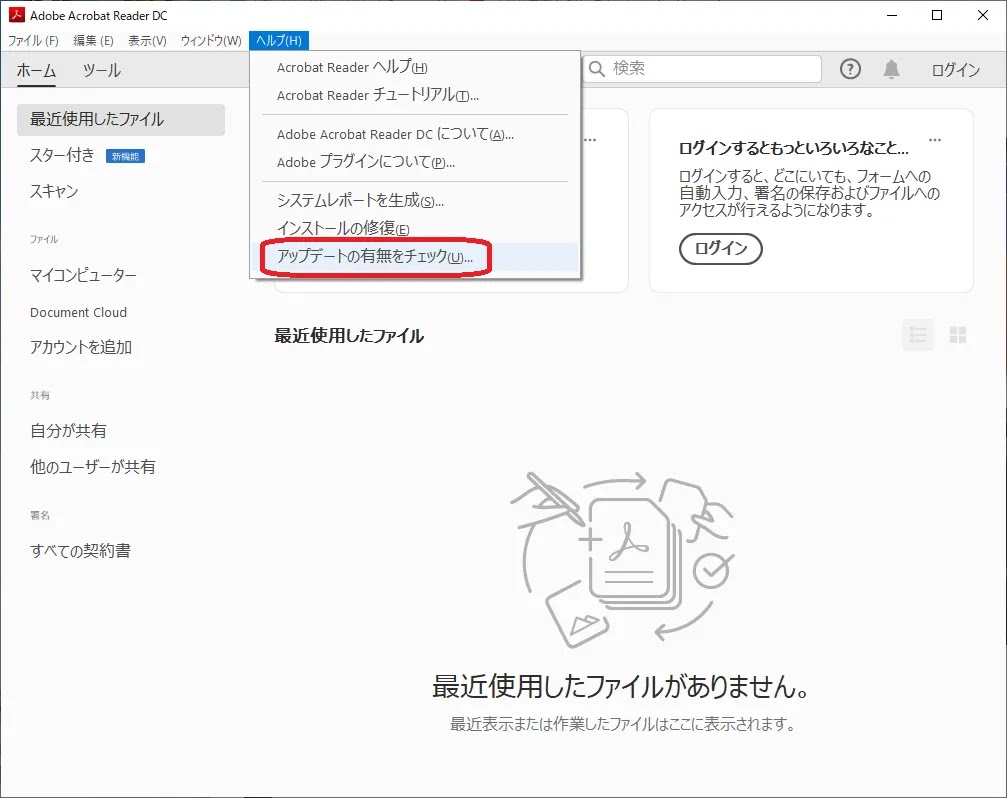This screenshot has height=798, width=1007.
Task: Select Adobe Acrobat Reader DC について
Action: pos(414,134)
